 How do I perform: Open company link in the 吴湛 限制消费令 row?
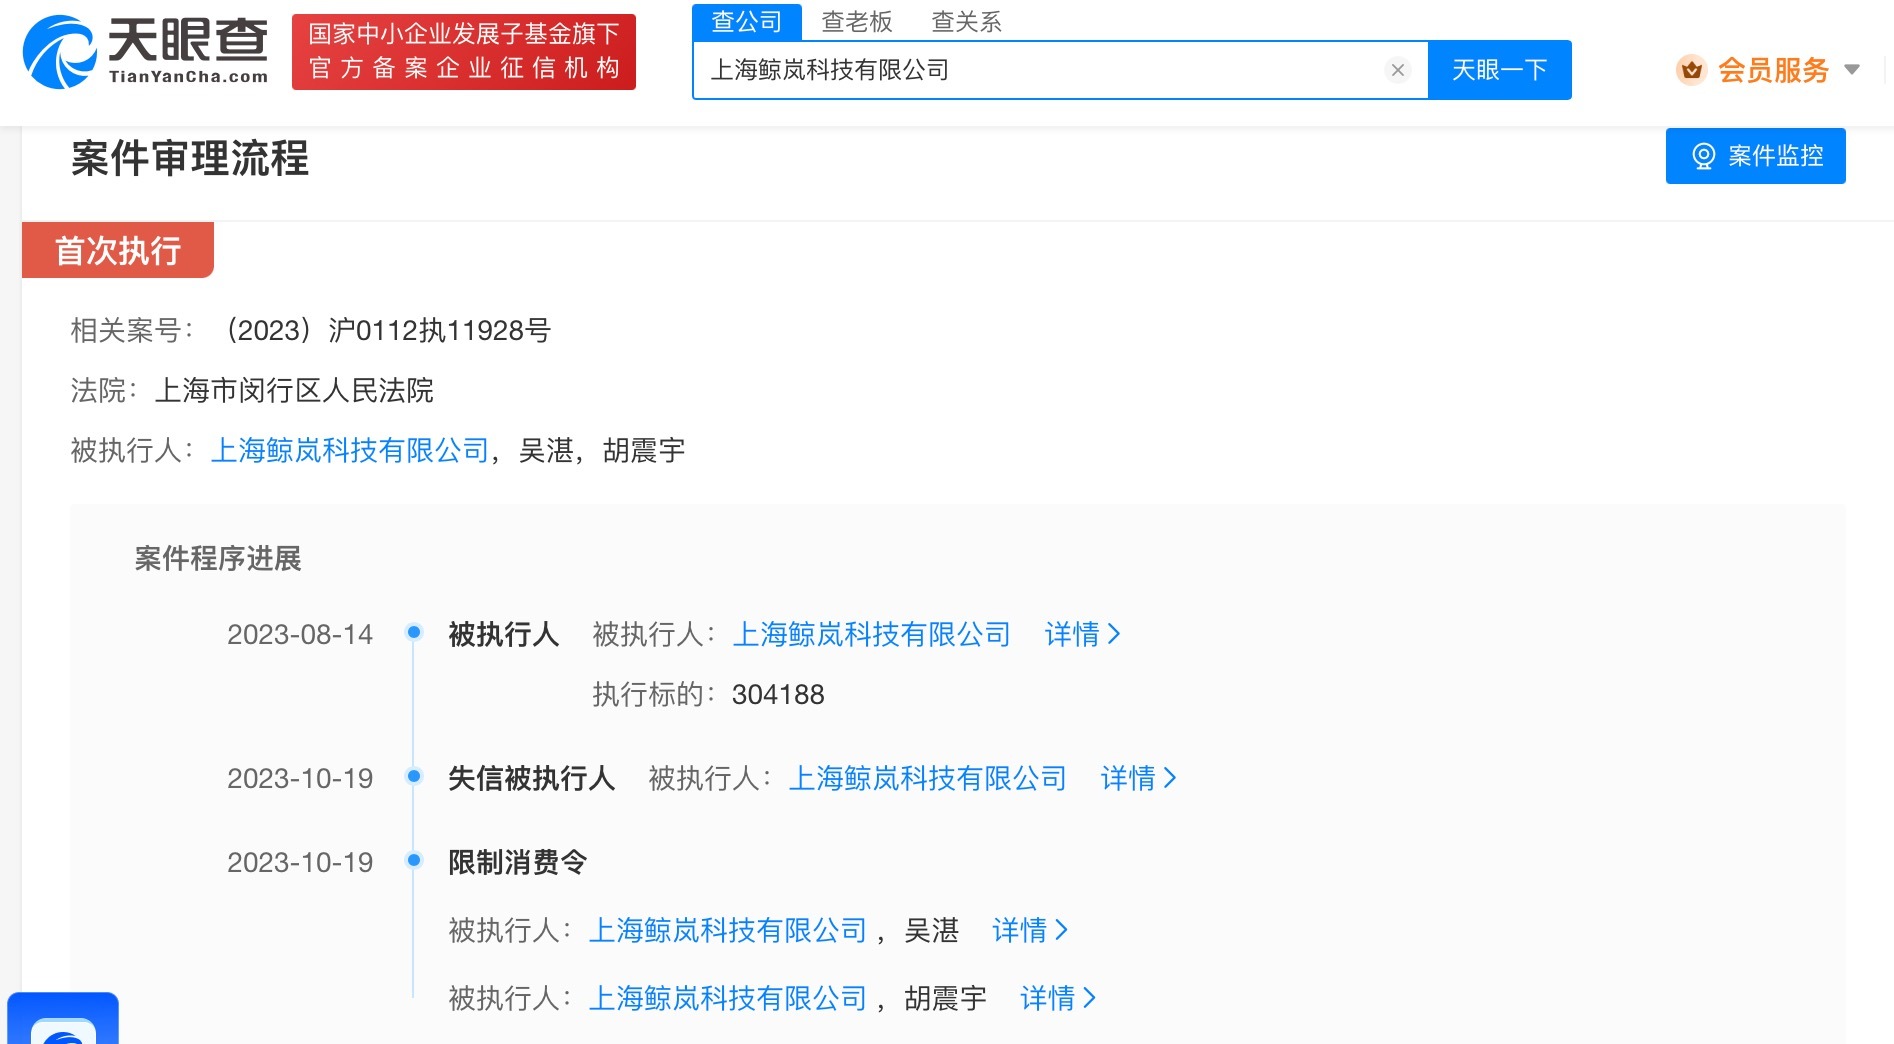pos(728,930)
